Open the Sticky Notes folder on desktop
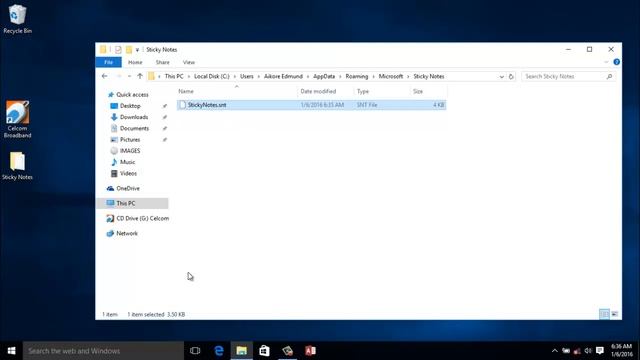Image resolution: width=640 pixels, height=360 pixels. pyautogui.click(x=17, y=166)
